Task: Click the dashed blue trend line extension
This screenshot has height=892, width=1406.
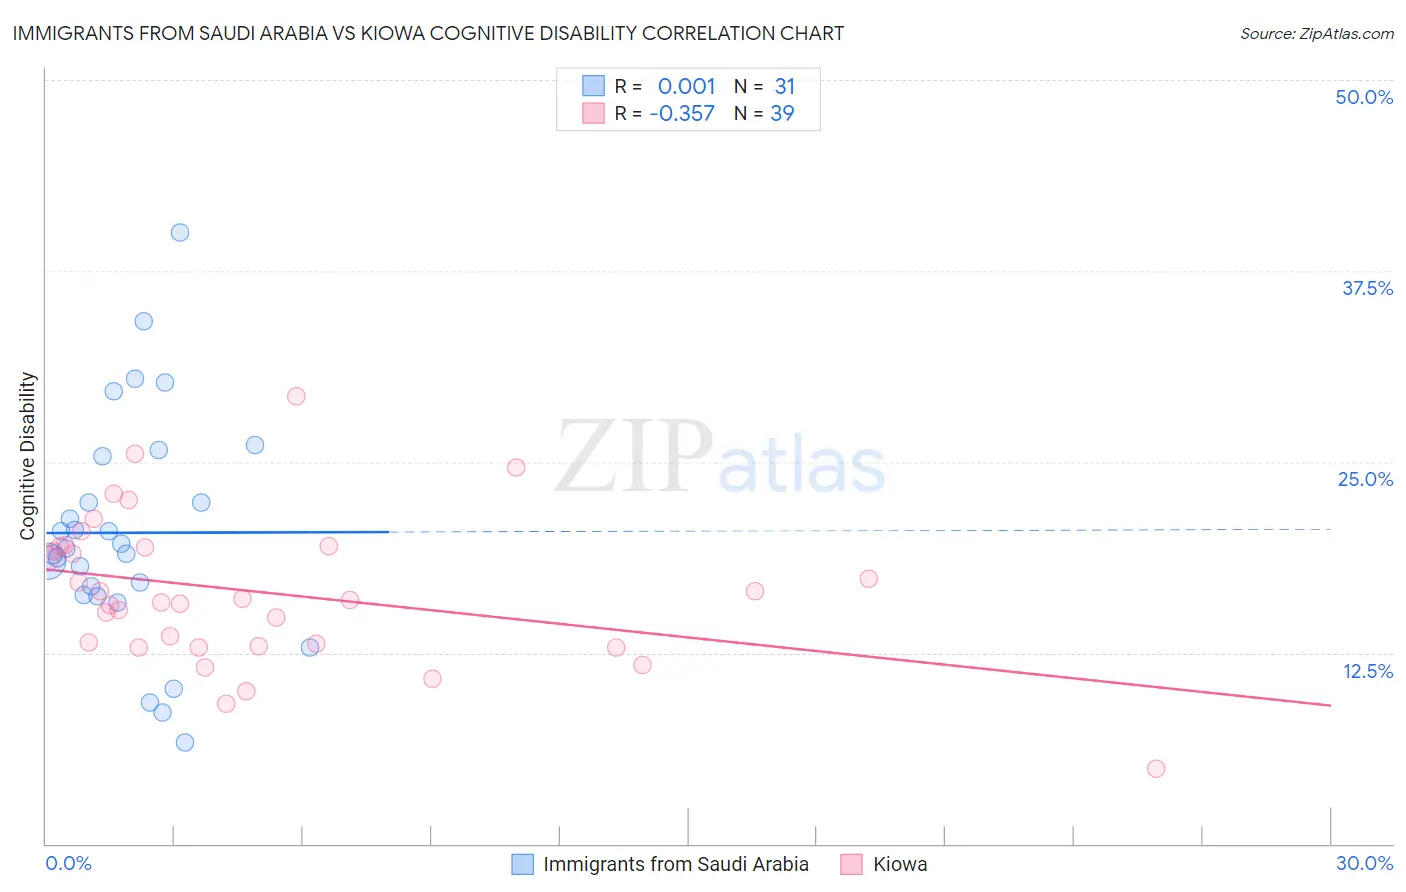Action: (860, 530)
